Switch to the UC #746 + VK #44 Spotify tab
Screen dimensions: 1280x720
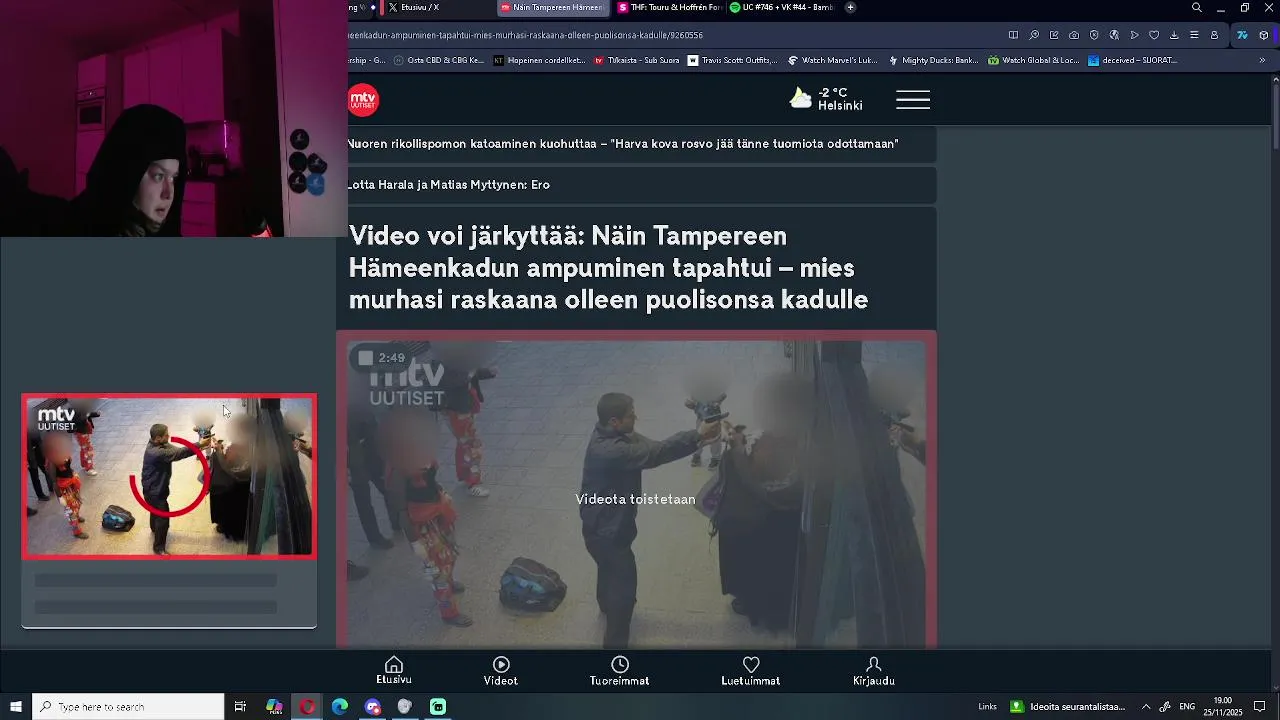click(x=783, y=7)
